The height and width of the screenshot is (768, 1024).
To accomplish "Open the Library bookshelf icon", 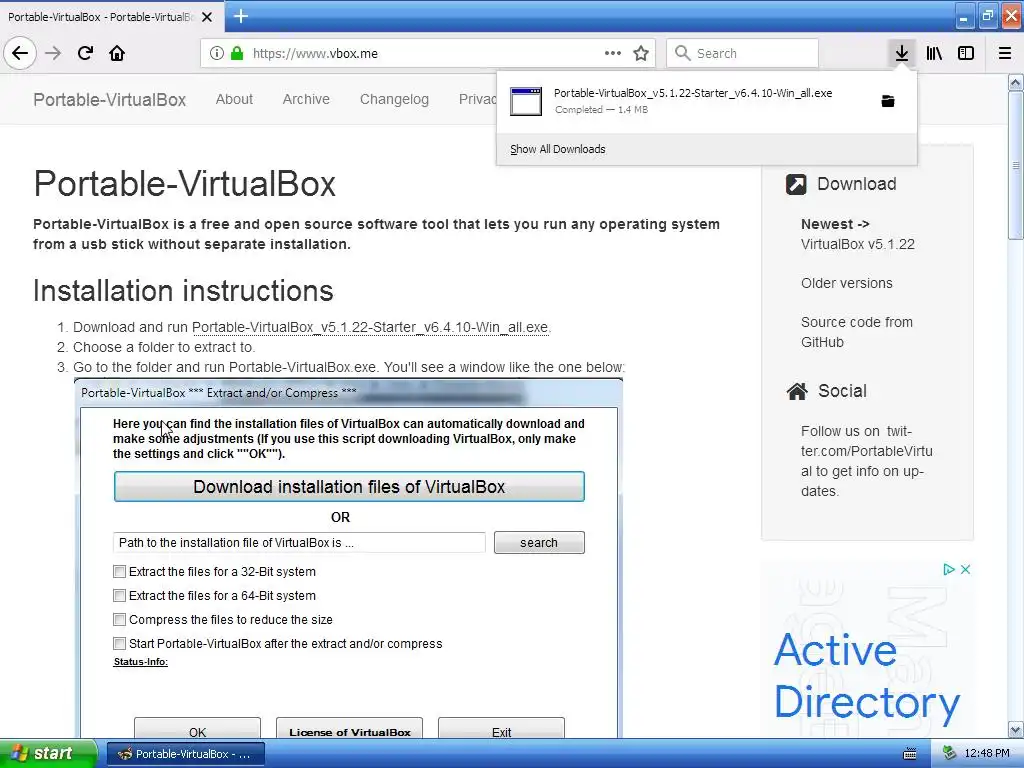I will (x=934, y=54).
